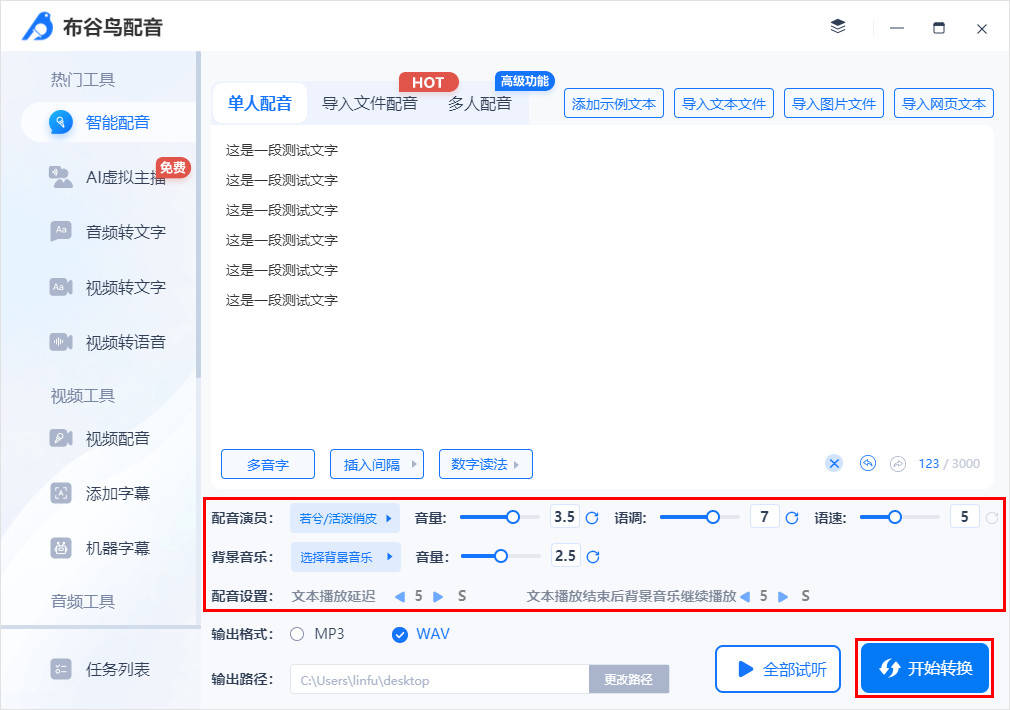Switch to the 导入文件配音 tab
Image resolution: width=1010 pixels, height=710 pixels.
(x=368, y=103)
